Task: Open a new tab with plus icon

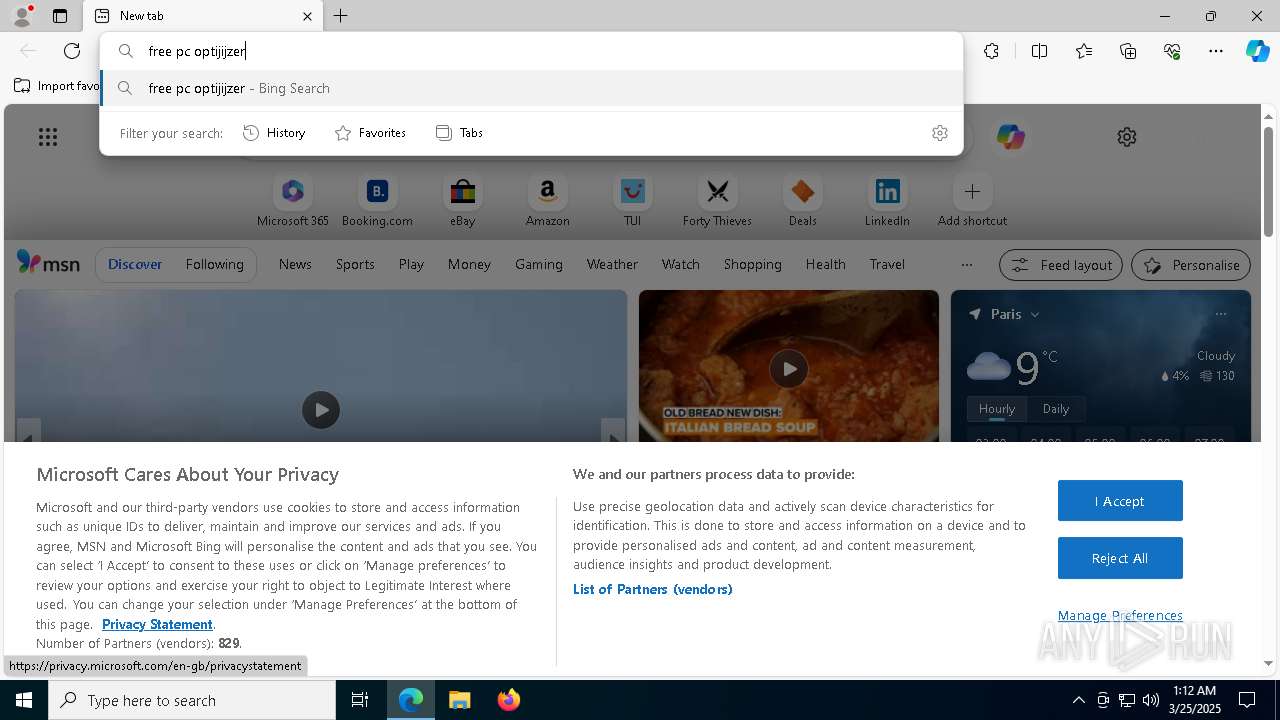Action: click(341, 16)
